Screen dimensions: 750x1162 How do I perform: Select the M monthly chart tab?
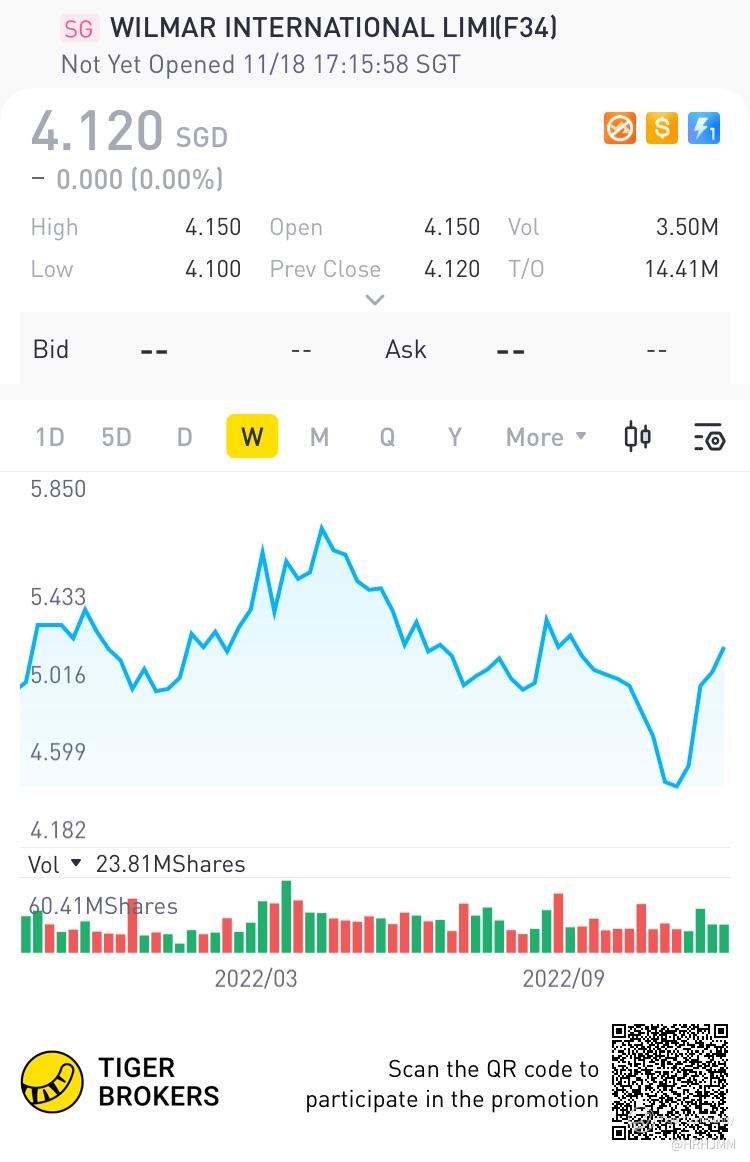[x=319, y=437]
